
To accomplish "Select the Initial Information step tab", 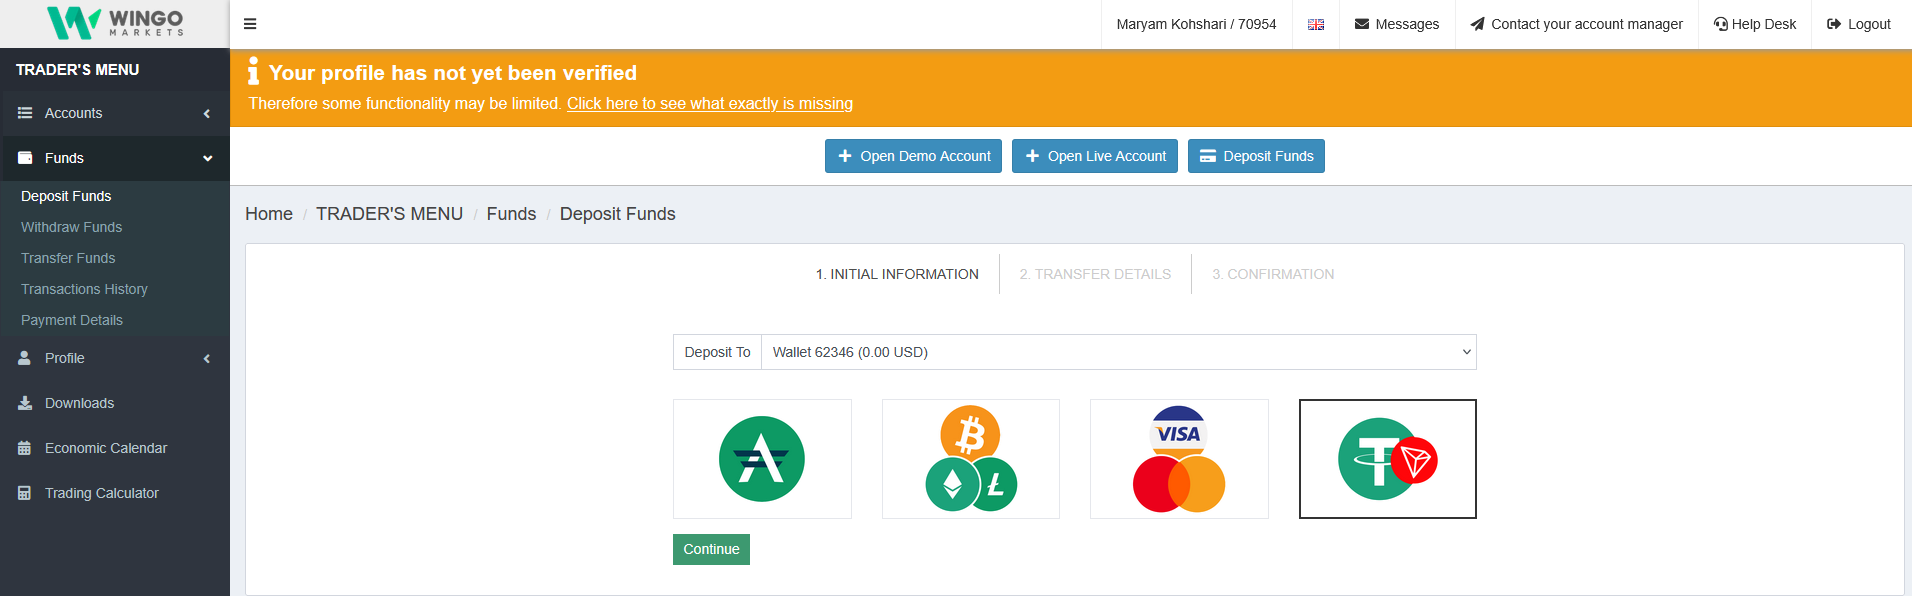I will point(897,274).
